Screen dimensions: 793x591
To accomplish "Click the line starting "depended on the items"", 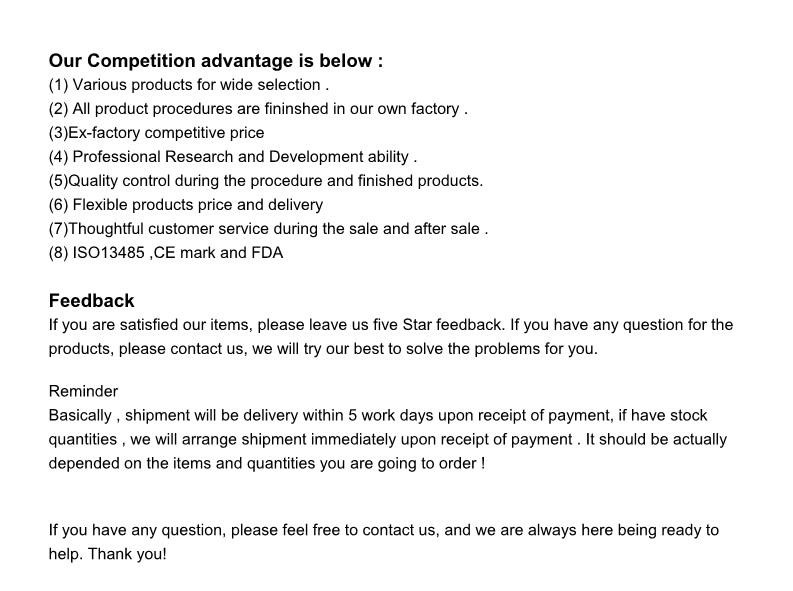I will tap(267, 463).
